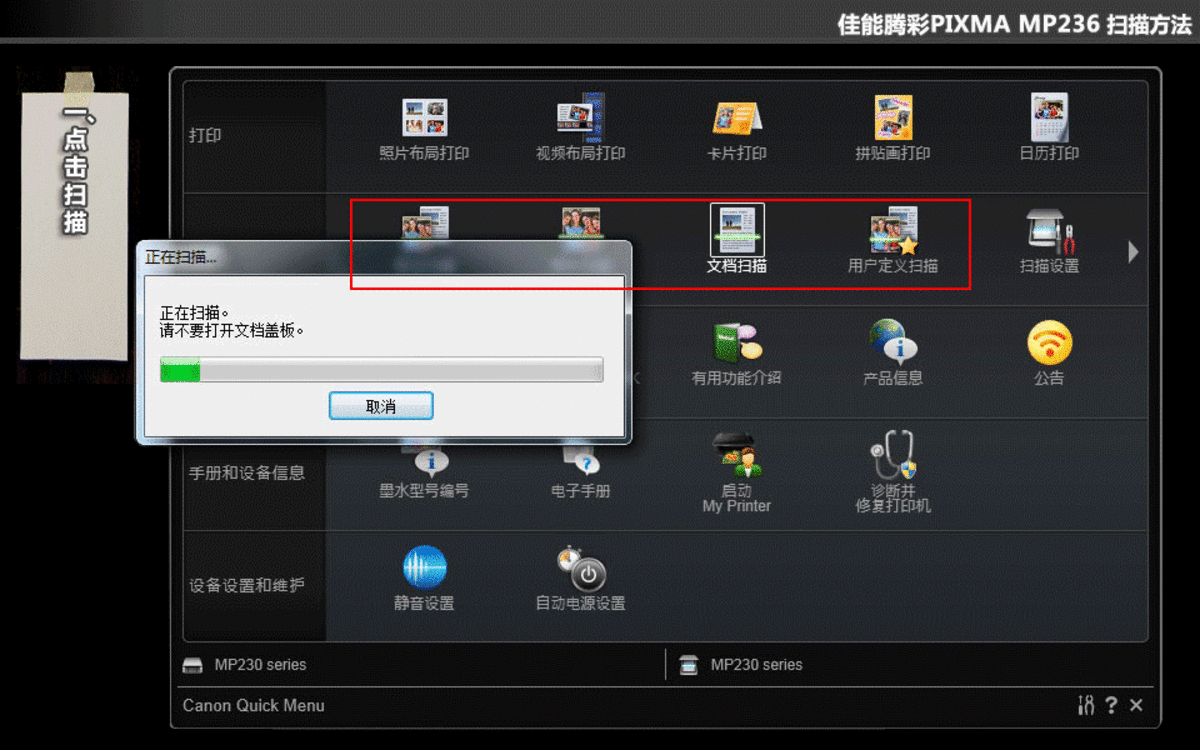Open 照片布局打印 photo layout print
The image size is (1200, 750).
424,130
